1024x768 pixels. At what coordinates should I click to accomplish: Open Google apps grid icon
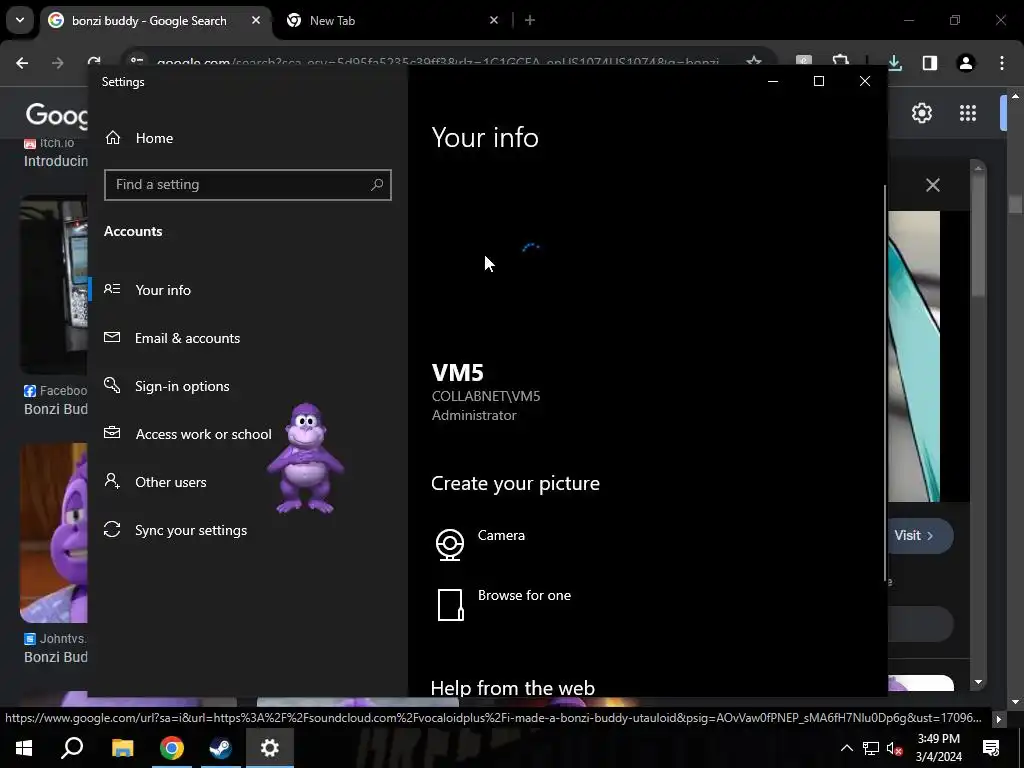point(968,113)
